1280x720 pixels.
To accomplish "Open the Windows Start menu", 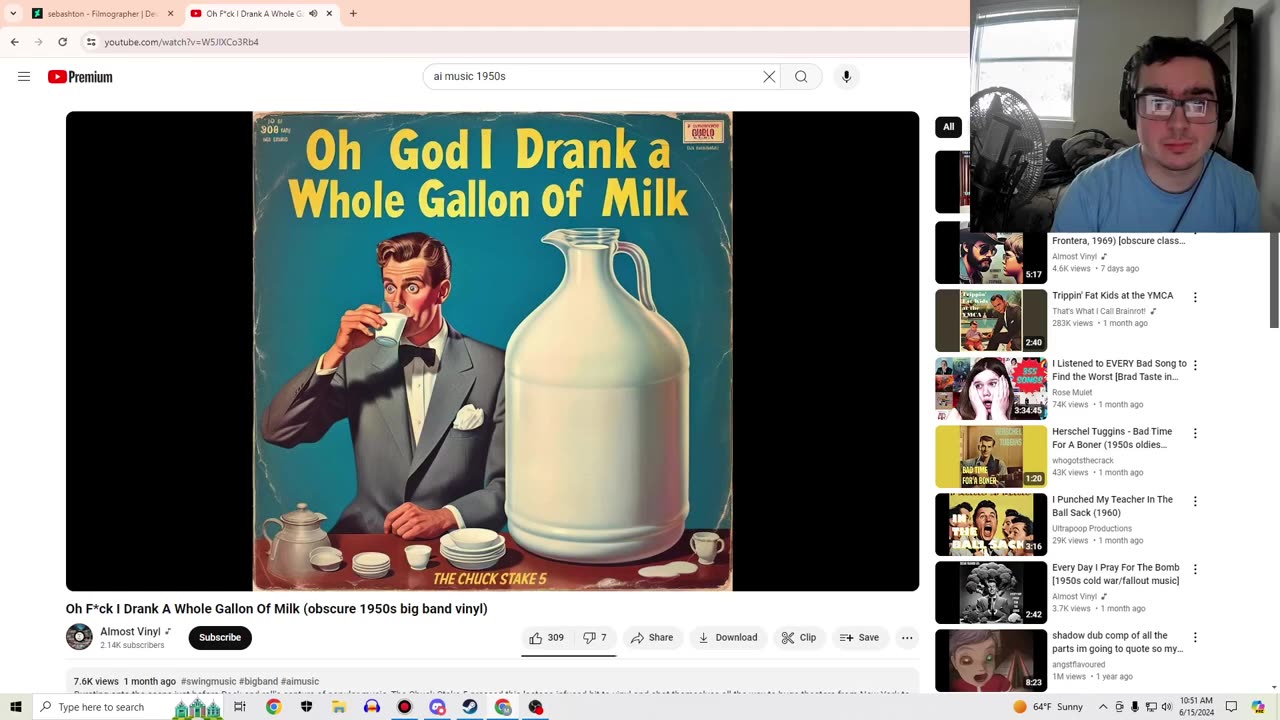I will (16, 707).
